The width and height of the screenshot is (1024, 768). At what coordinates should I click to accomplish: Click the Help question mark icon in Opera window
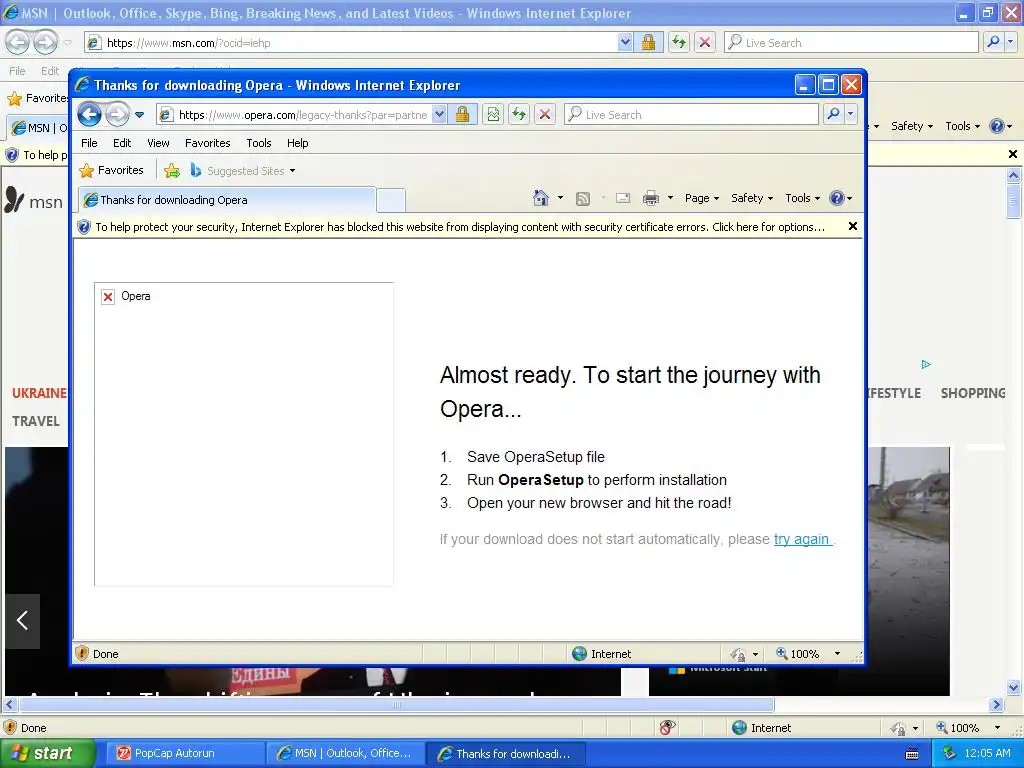point(837,198)
